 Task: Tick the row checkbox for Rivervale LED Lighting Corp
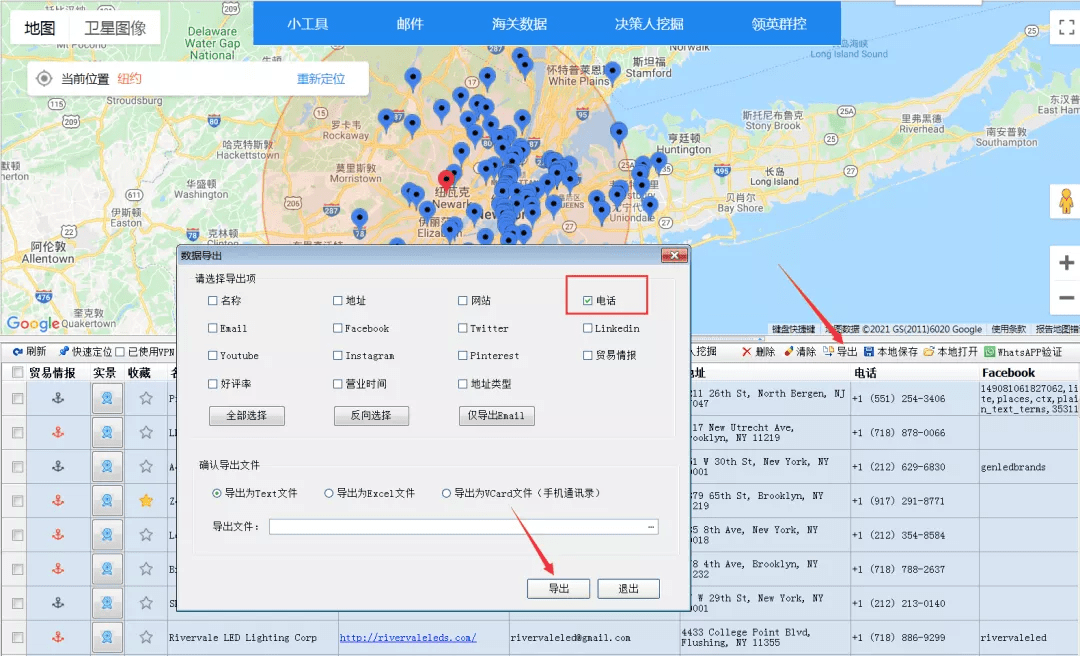(17, 638)
